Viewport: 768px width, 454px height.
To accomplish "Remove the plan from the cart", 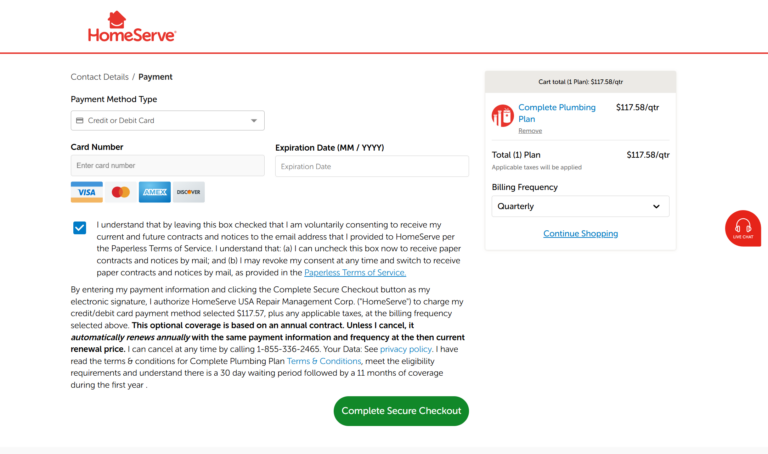I will [530, 131].
